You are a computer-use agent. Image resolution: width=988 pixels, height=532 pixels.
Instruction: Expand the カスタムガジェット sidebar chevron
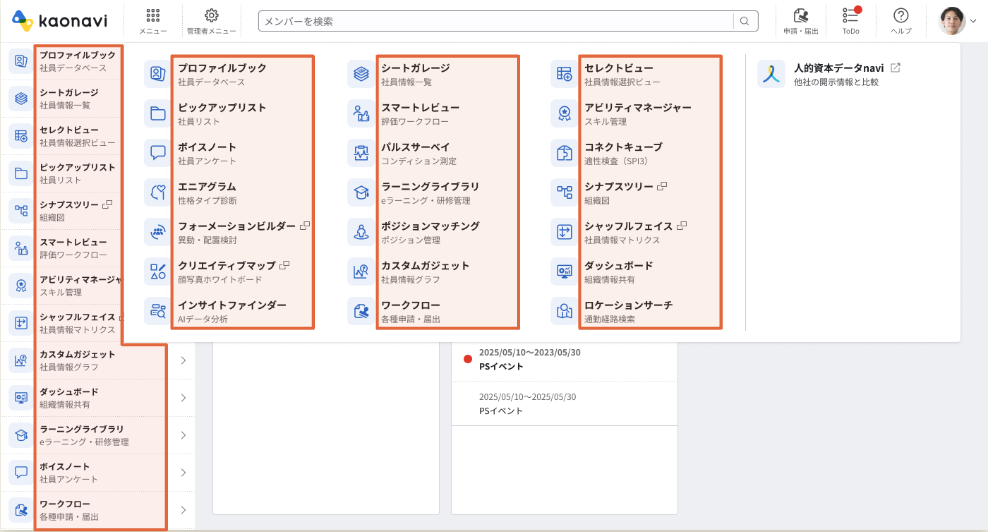click(x=183, y=361)
